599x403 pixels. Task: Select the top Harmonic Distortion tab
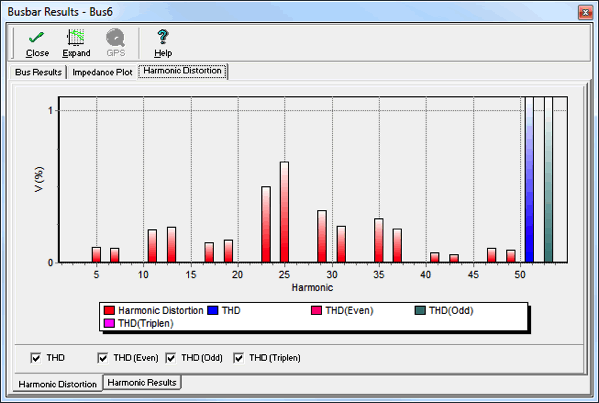183,71
